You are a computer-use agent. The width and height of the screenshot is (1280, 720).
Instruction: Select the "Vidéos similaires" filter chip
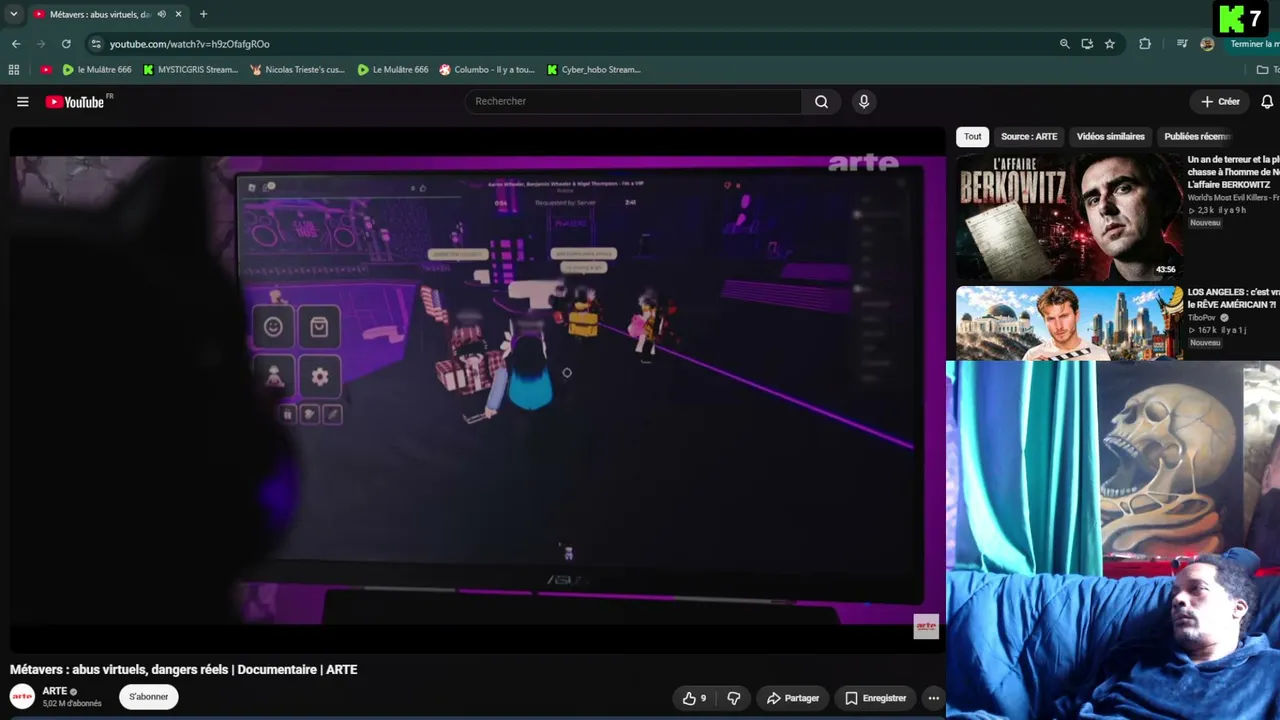[1110, 136]
